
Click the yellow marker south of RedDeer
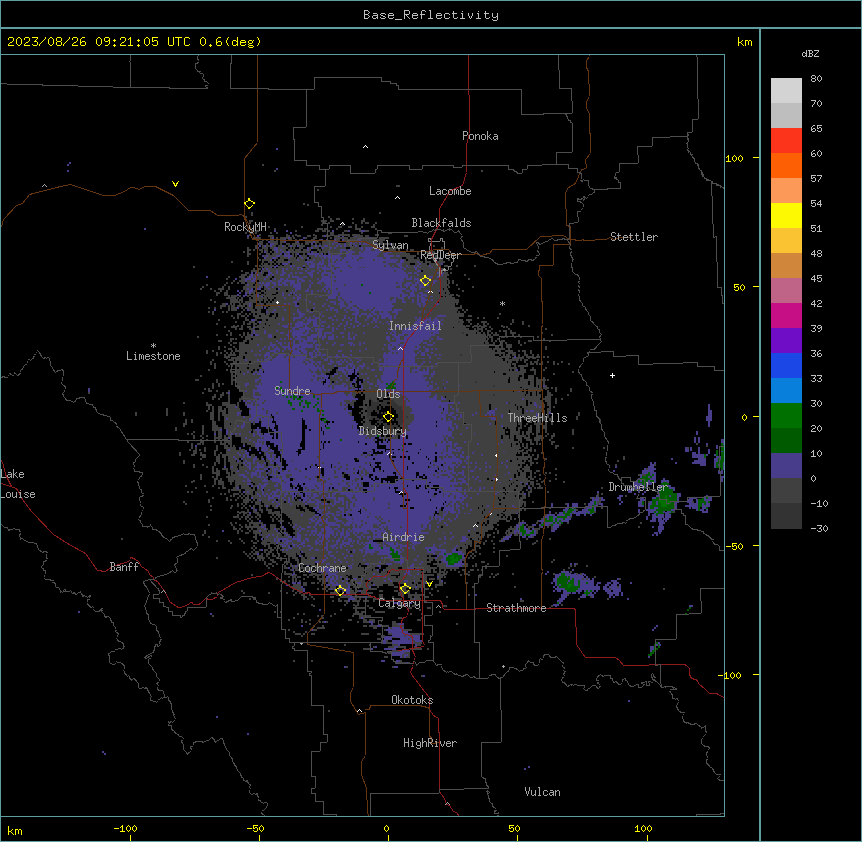tap(425, 281)
